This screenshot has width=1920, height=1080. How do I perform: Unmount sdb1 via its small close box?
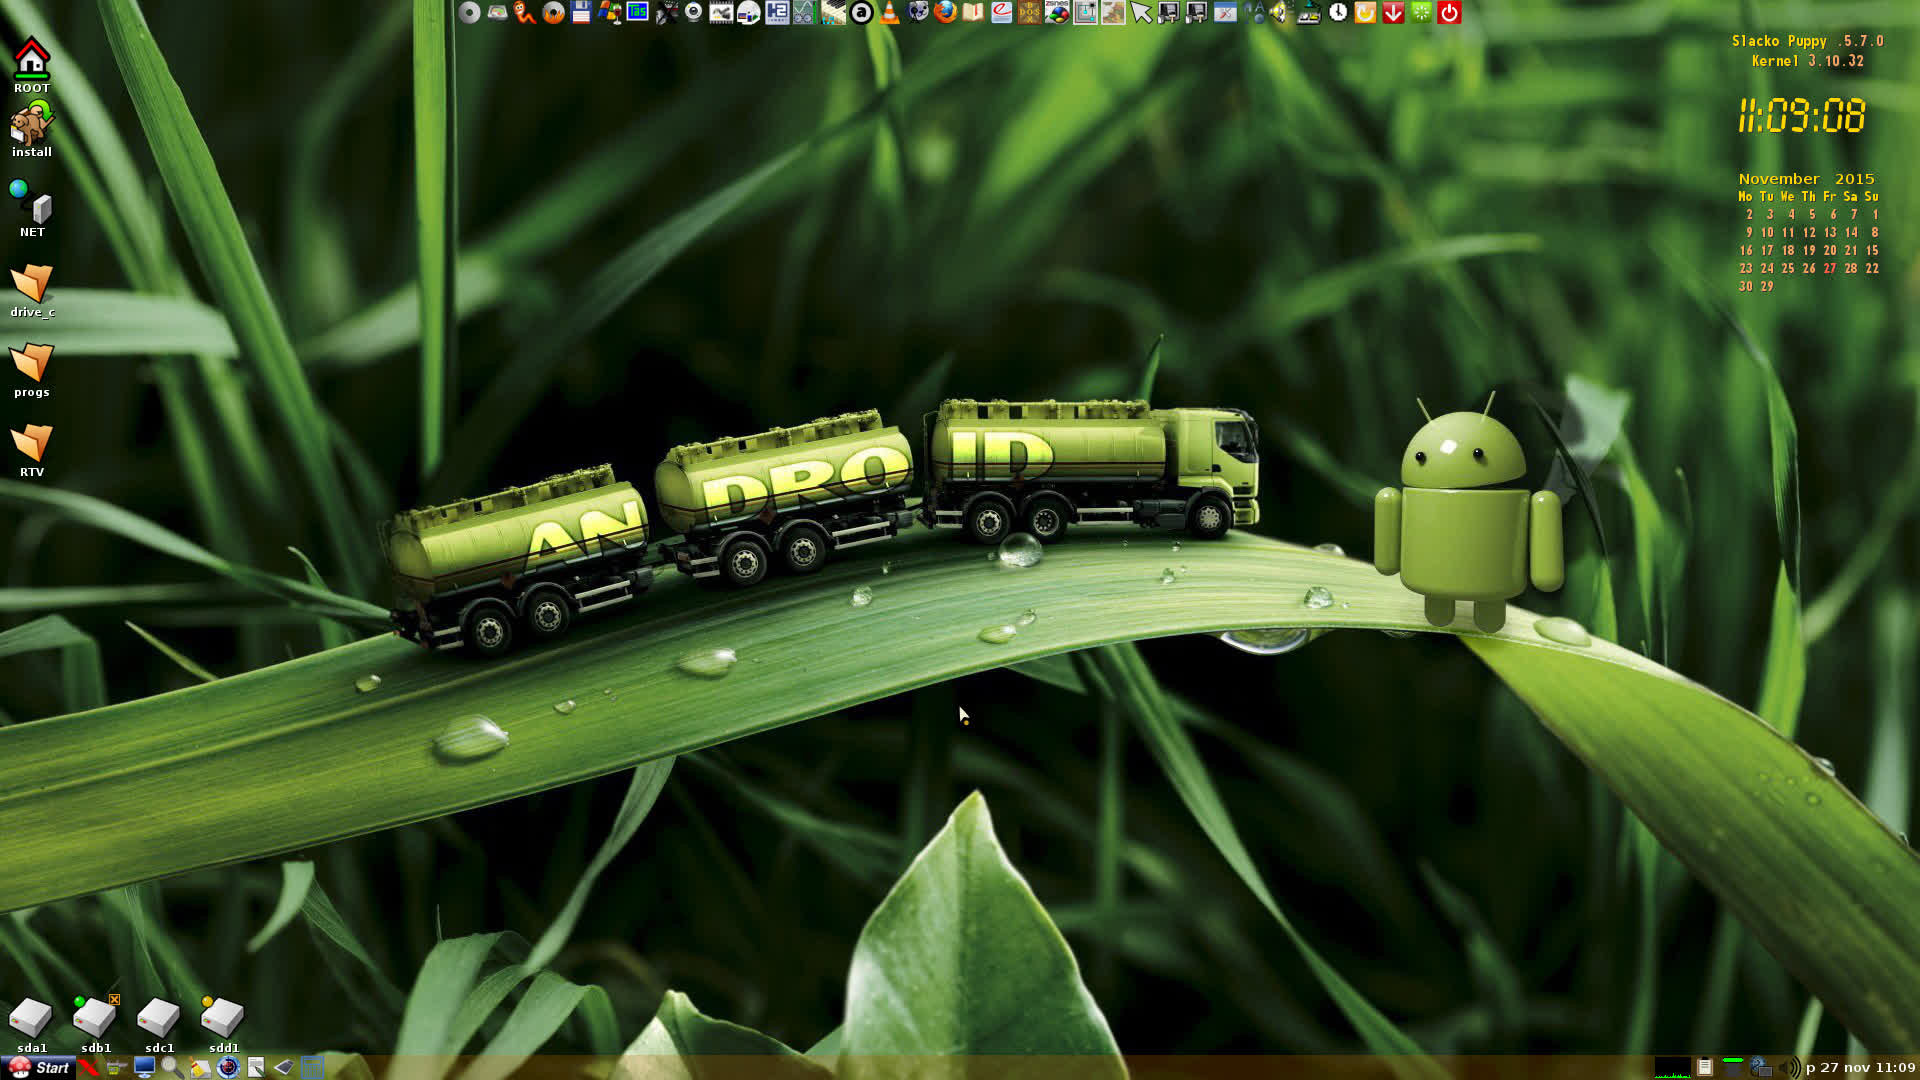(115, 999)
